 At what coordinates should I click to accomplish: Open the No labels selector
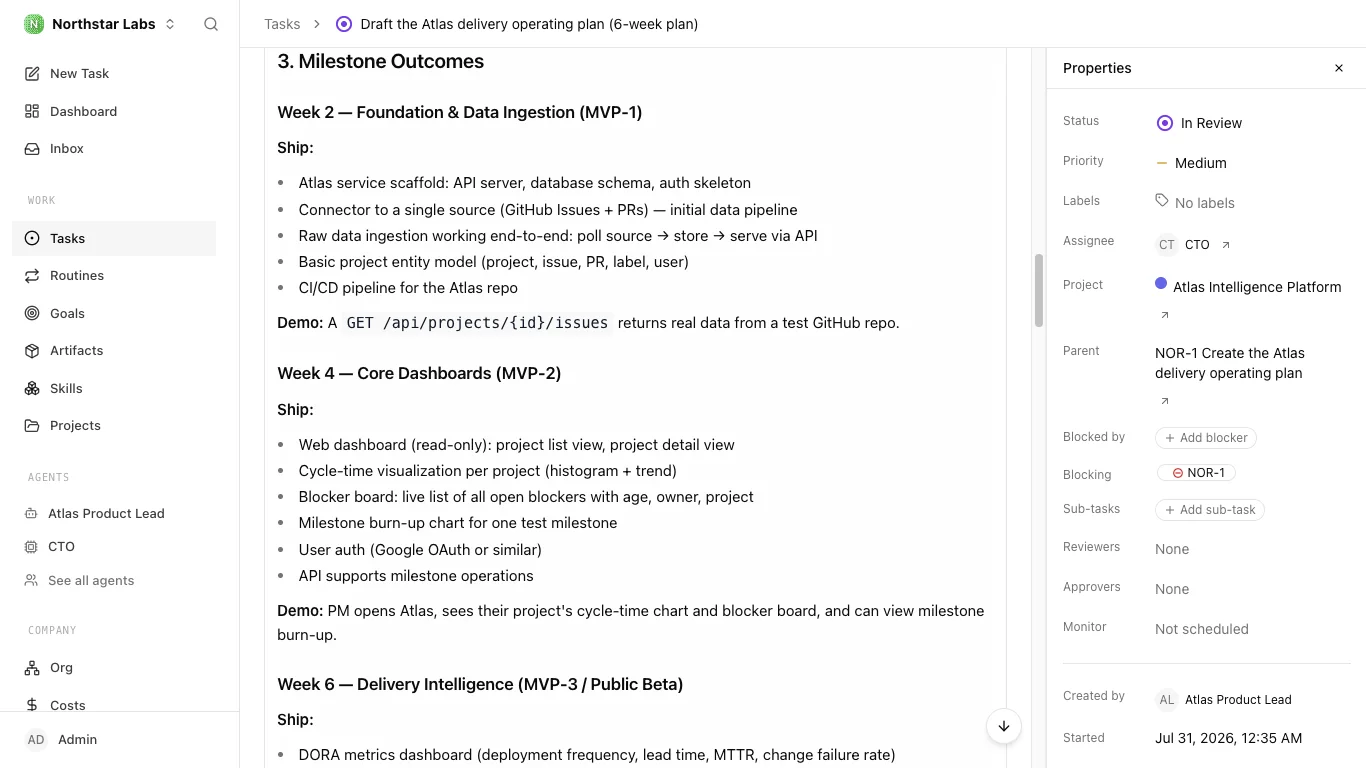pyautogui.click(x=1195, y=202)
